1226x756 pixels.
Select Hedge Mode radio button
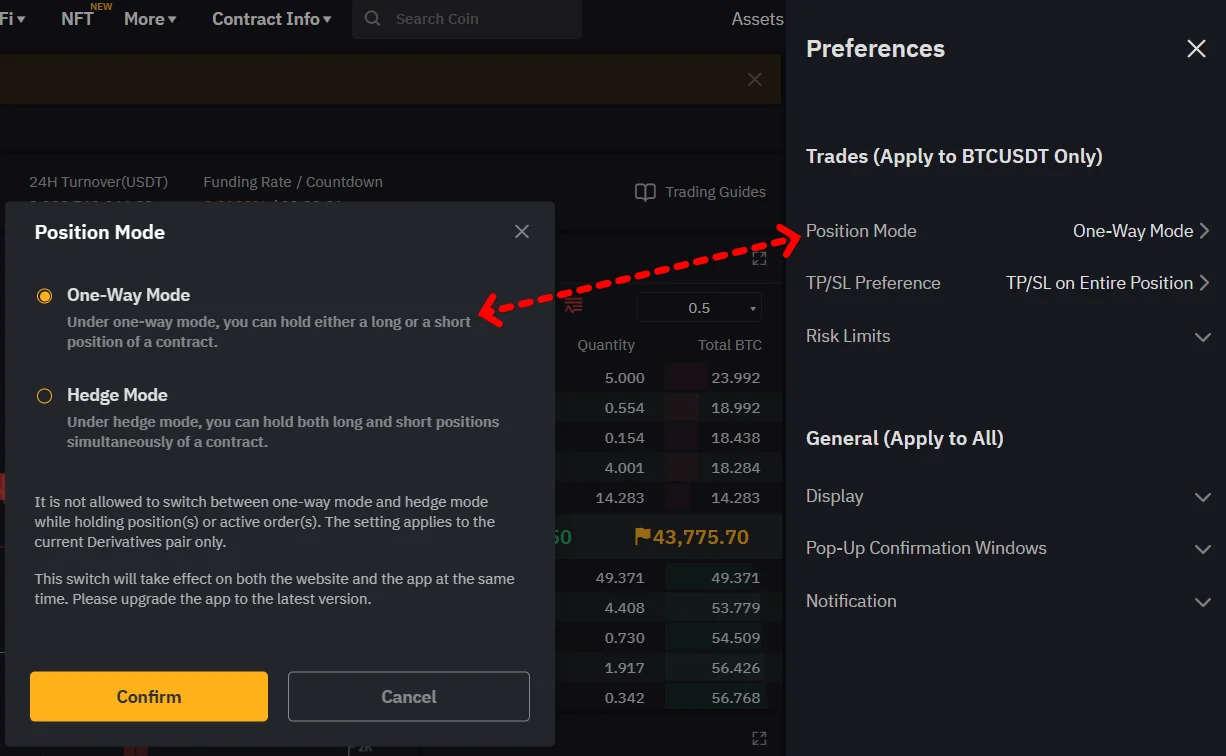point(44,396)
